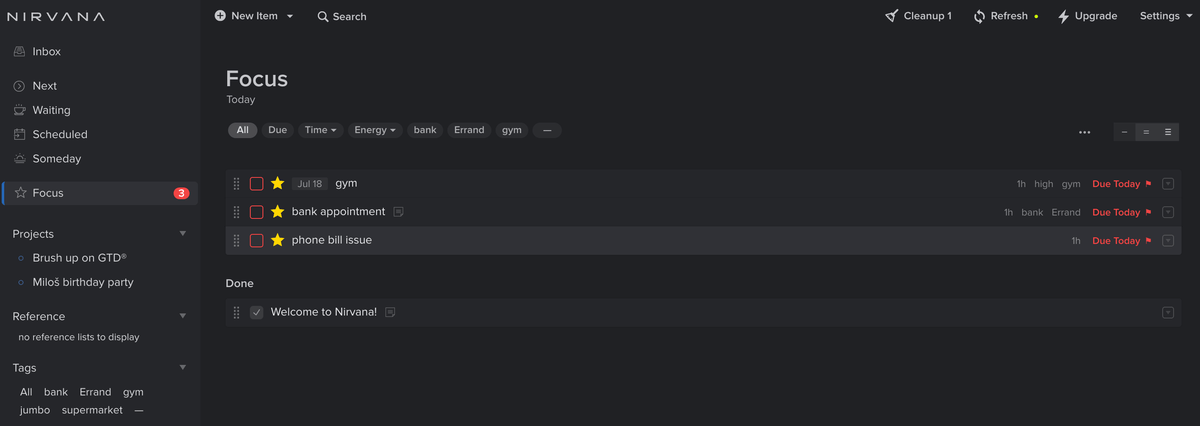The image size is (1200, 426).
Task: Click the Refresh circular arrows icon
Action: pyautogui.click(x=979, y=16)
